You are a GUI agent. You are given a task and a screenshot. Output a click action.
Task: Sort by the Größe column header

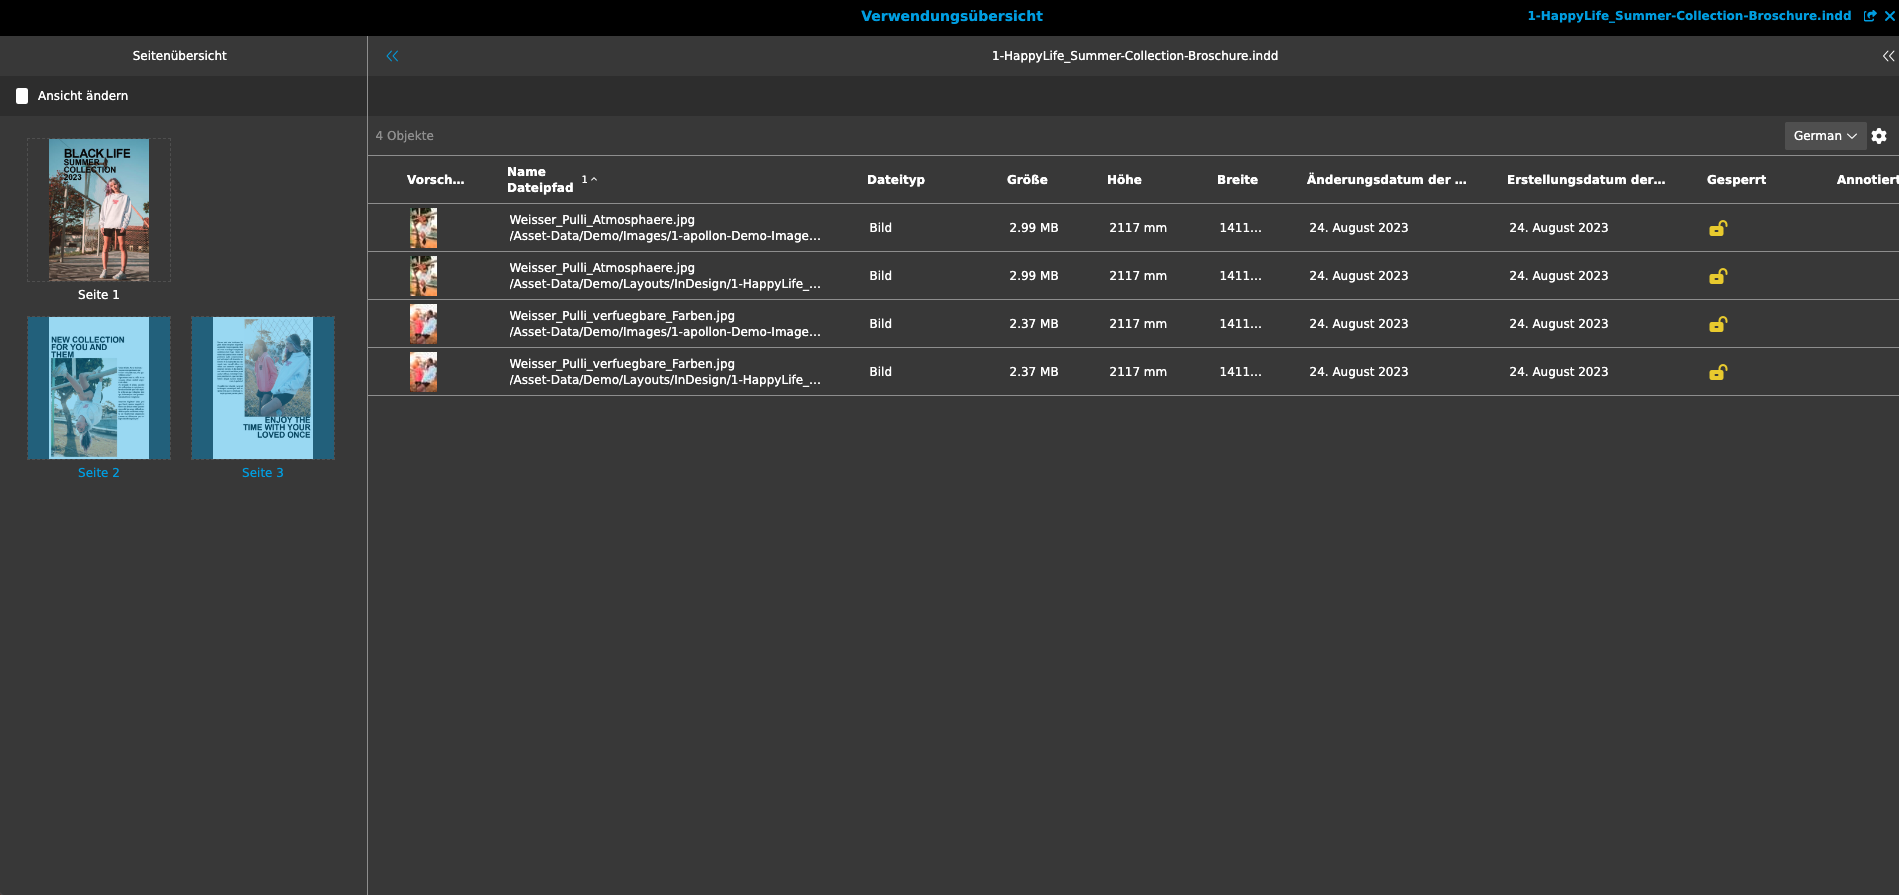pyautogui.click(x=1027, y=180)
